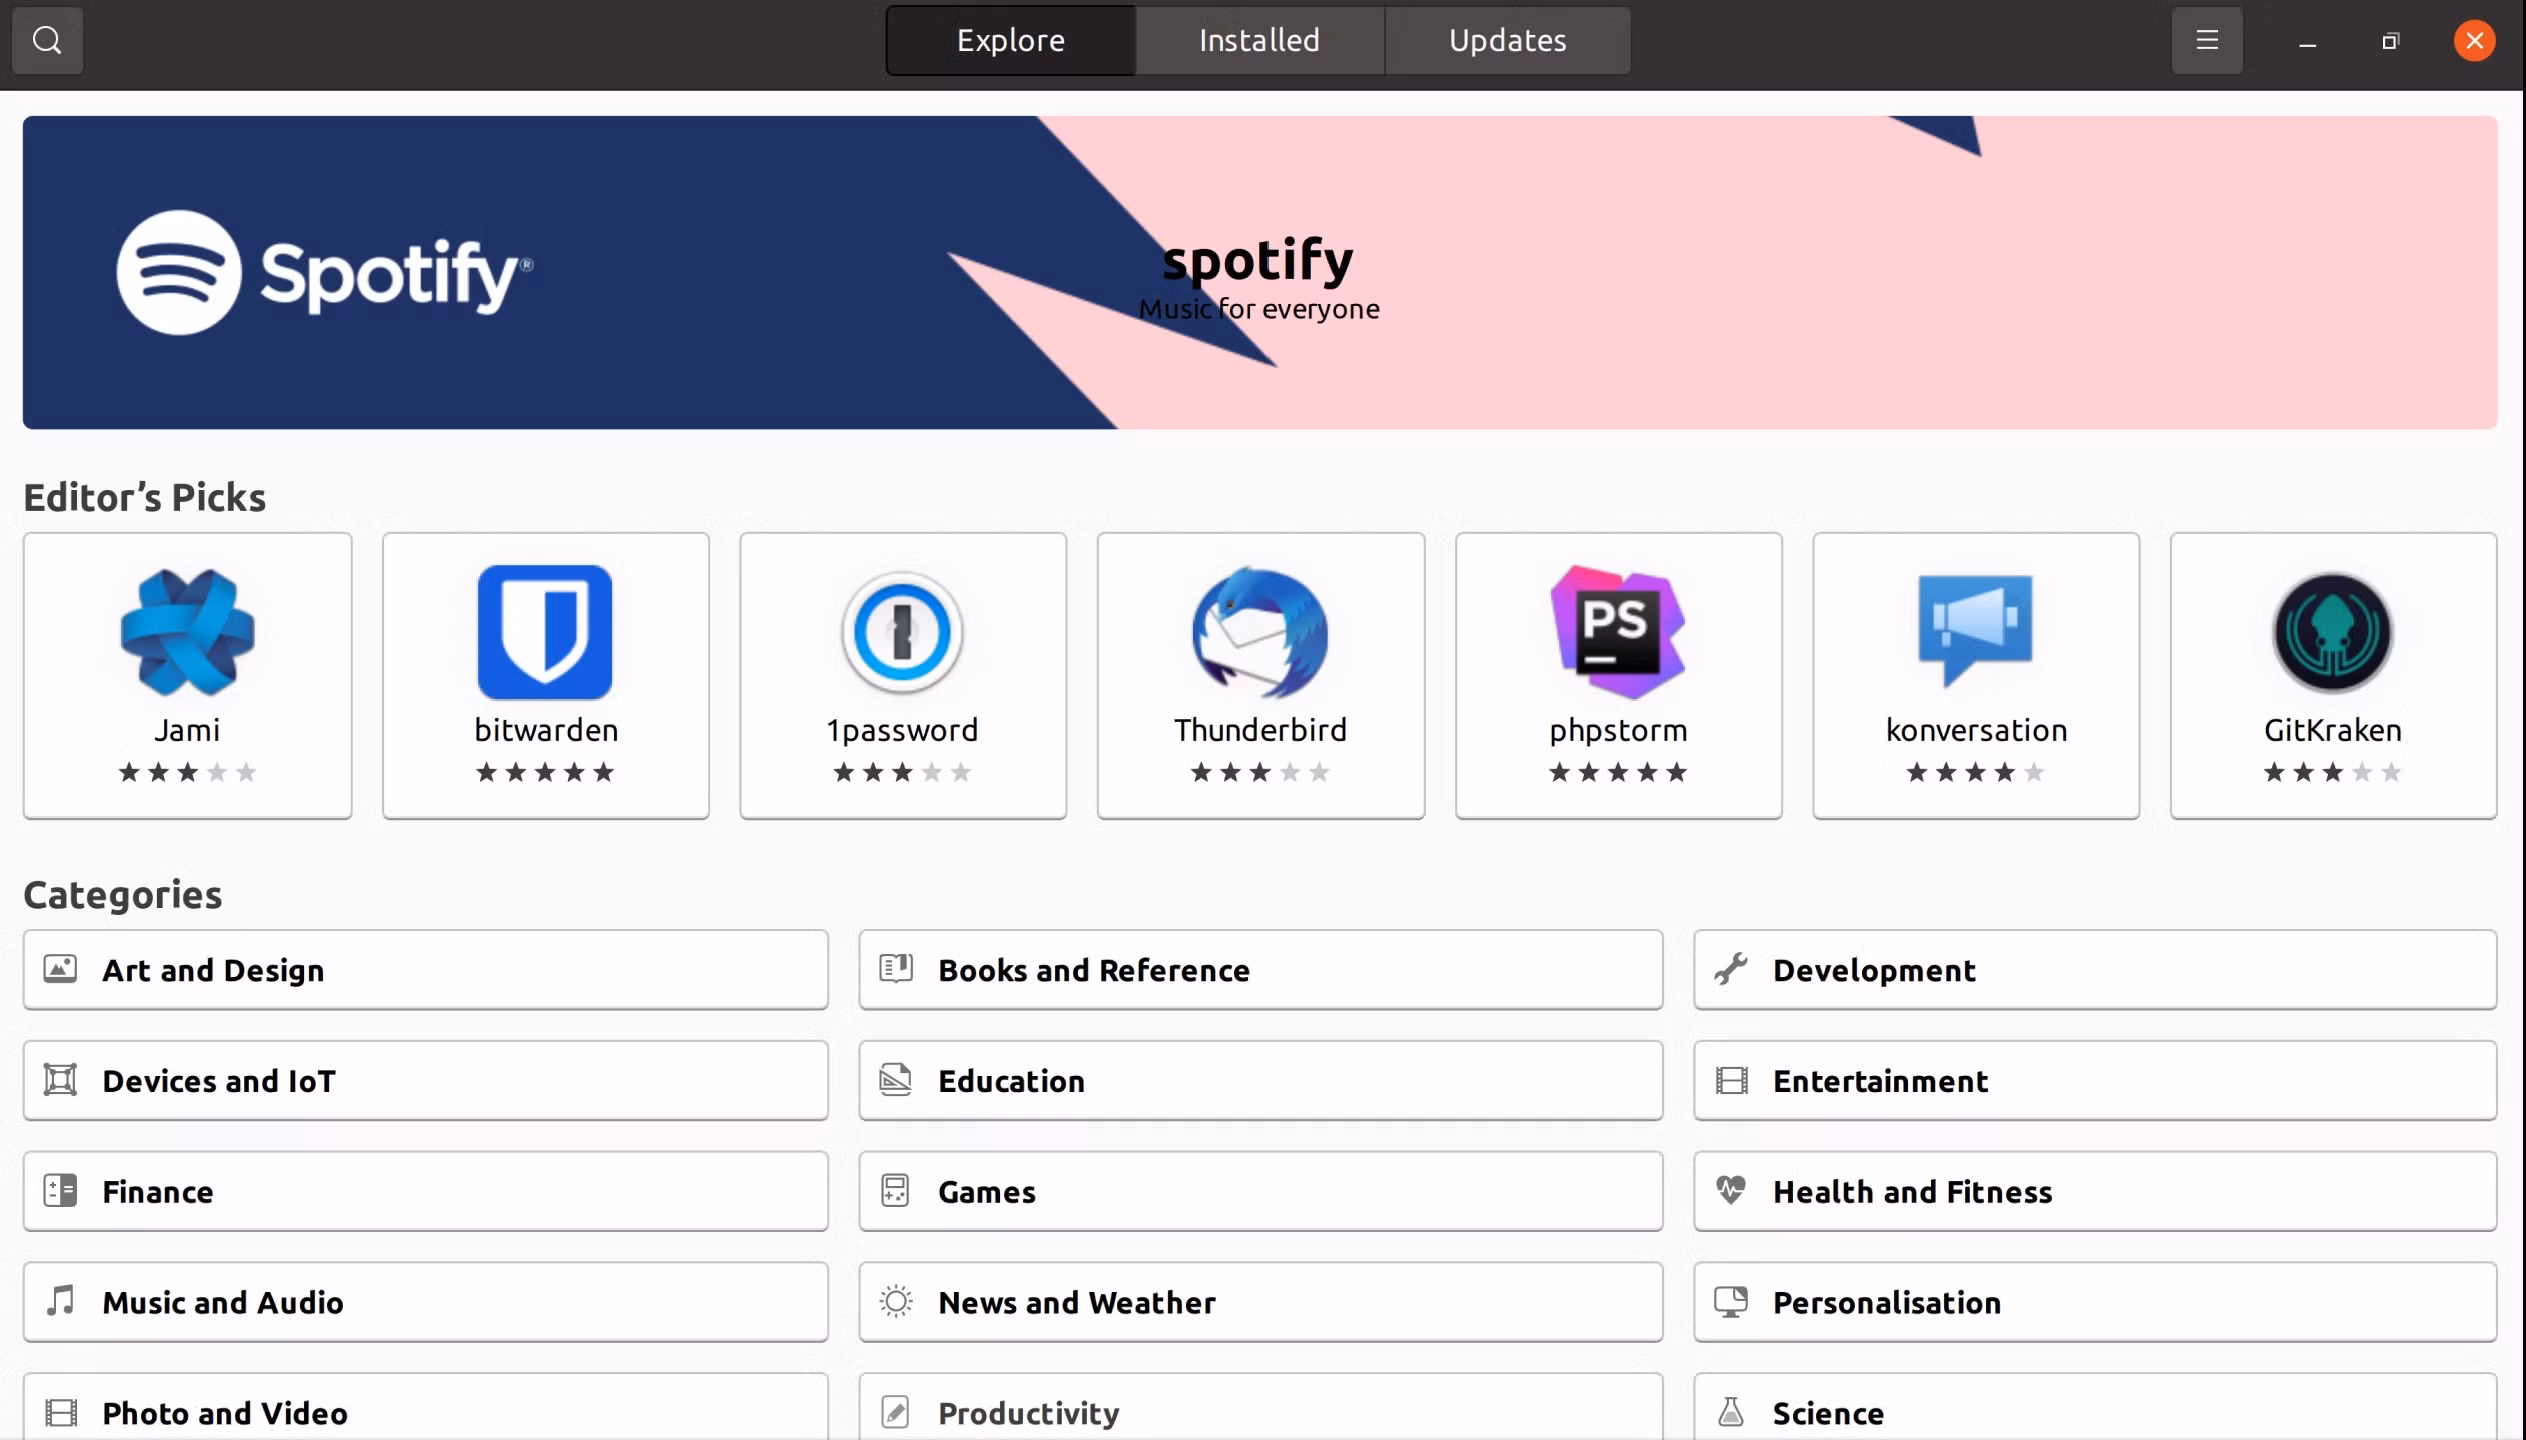
Task: Open the GitKraken app name
Action: pyautogui.click(x=2333, y=730)
